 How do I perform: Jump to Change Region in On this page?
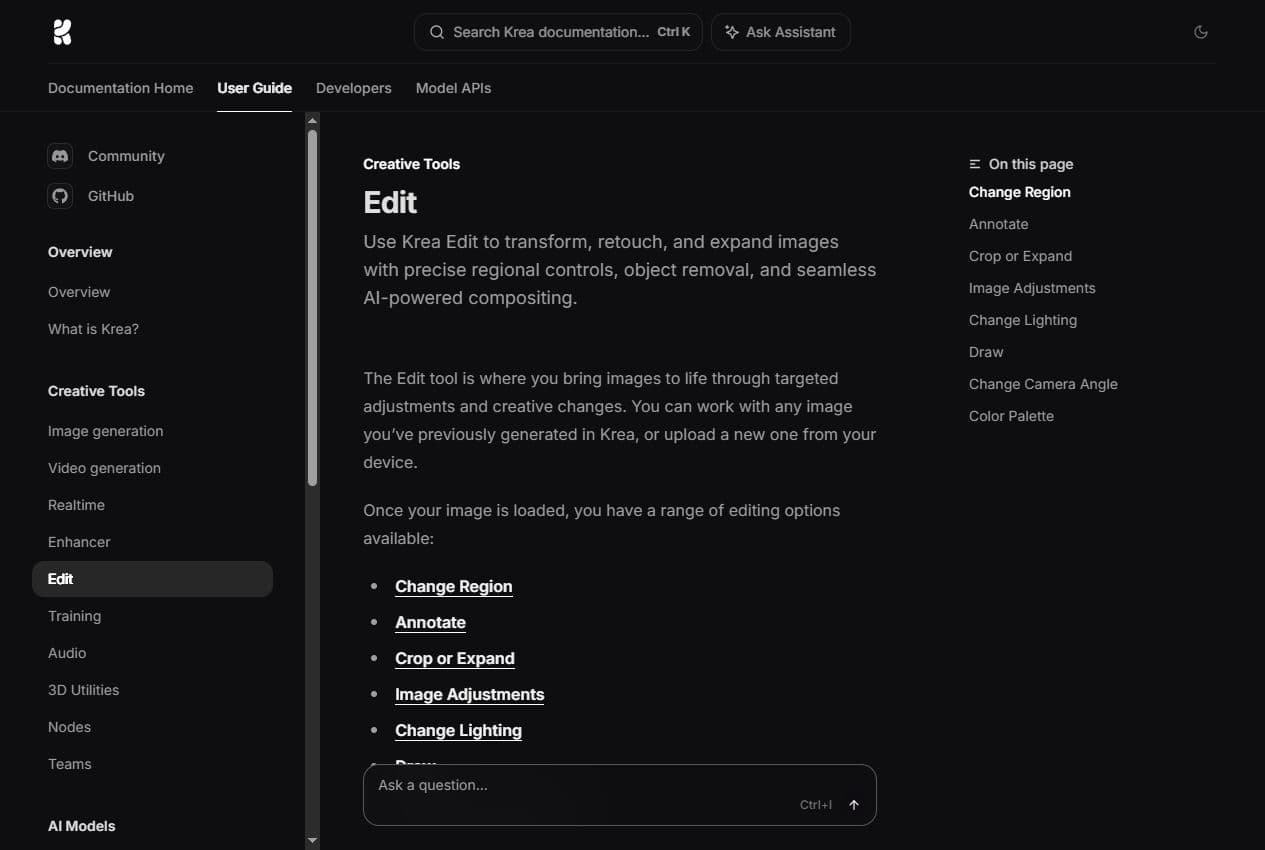[1020, 192]
